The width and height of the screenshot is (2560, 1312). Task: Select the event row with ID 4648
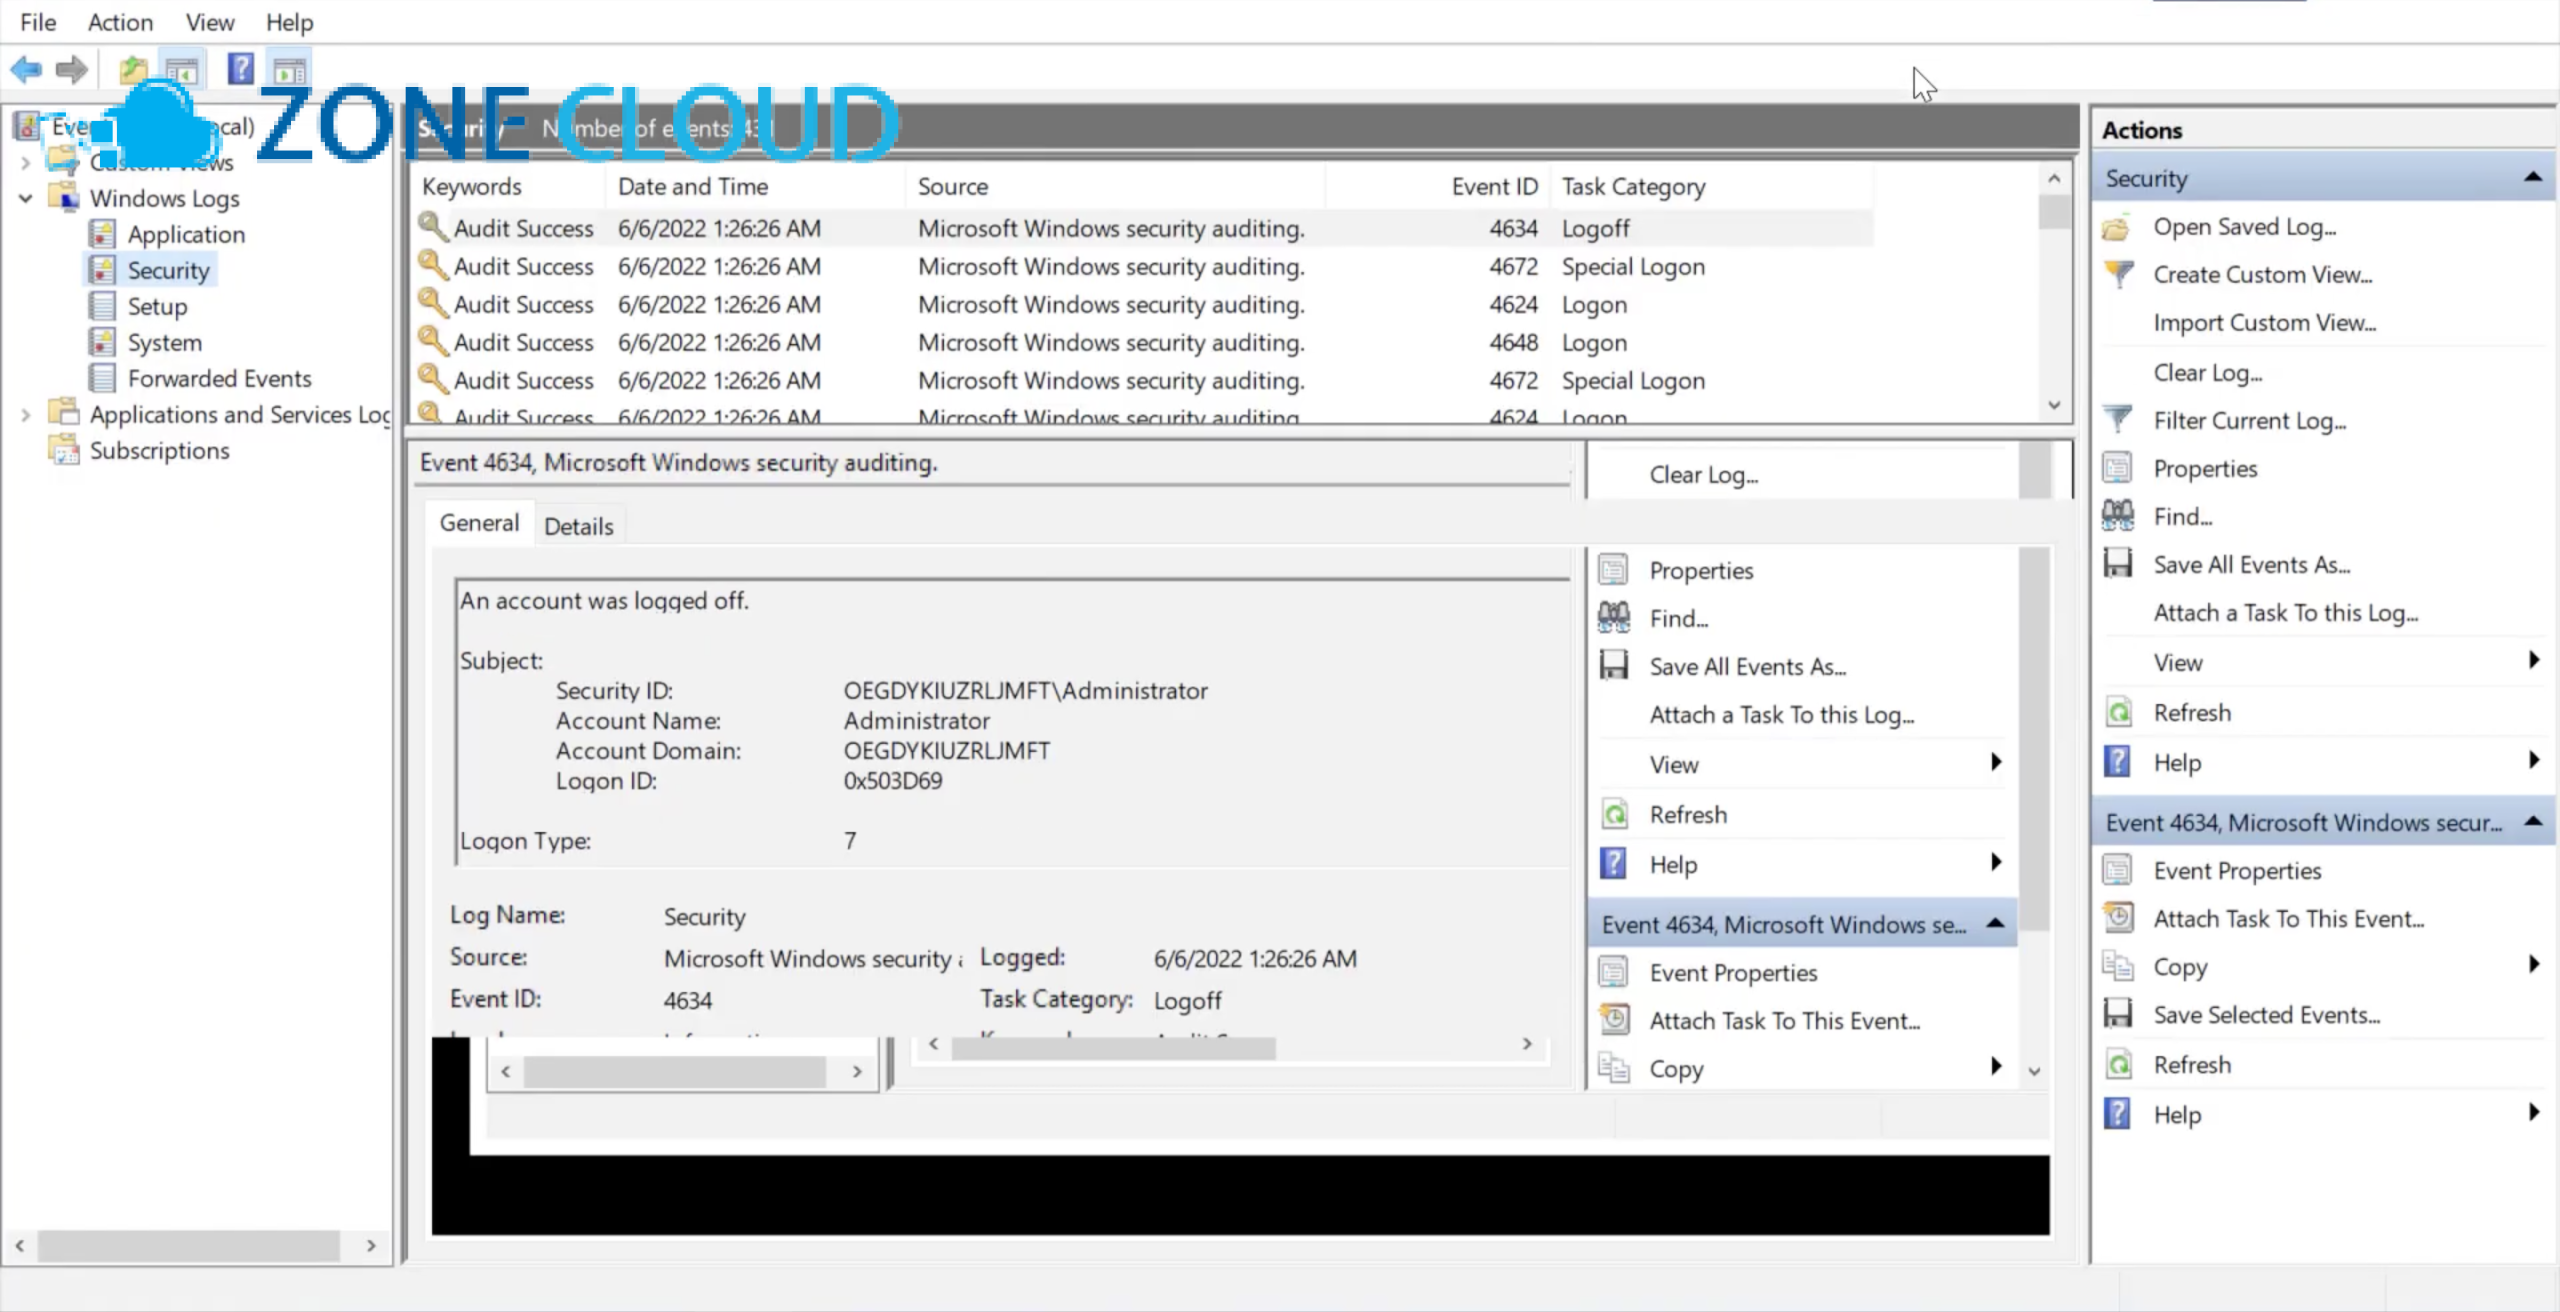[1143, 342]
